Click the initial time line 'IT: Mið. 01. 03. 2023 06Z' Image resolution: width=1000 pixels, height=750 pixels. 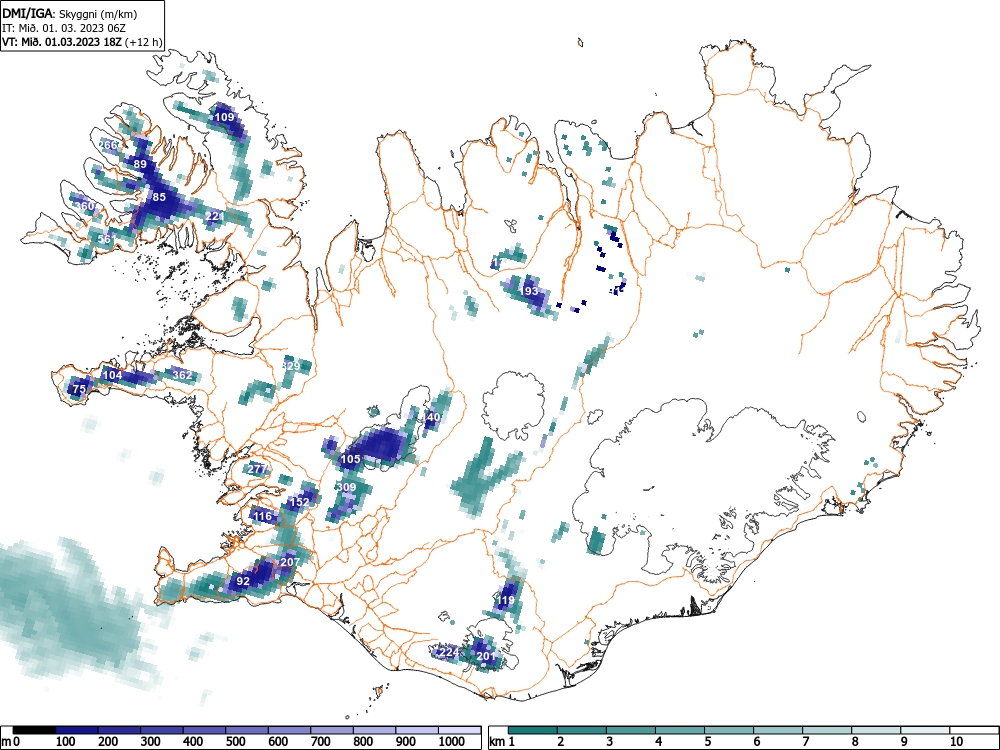[x=64, y=28]
